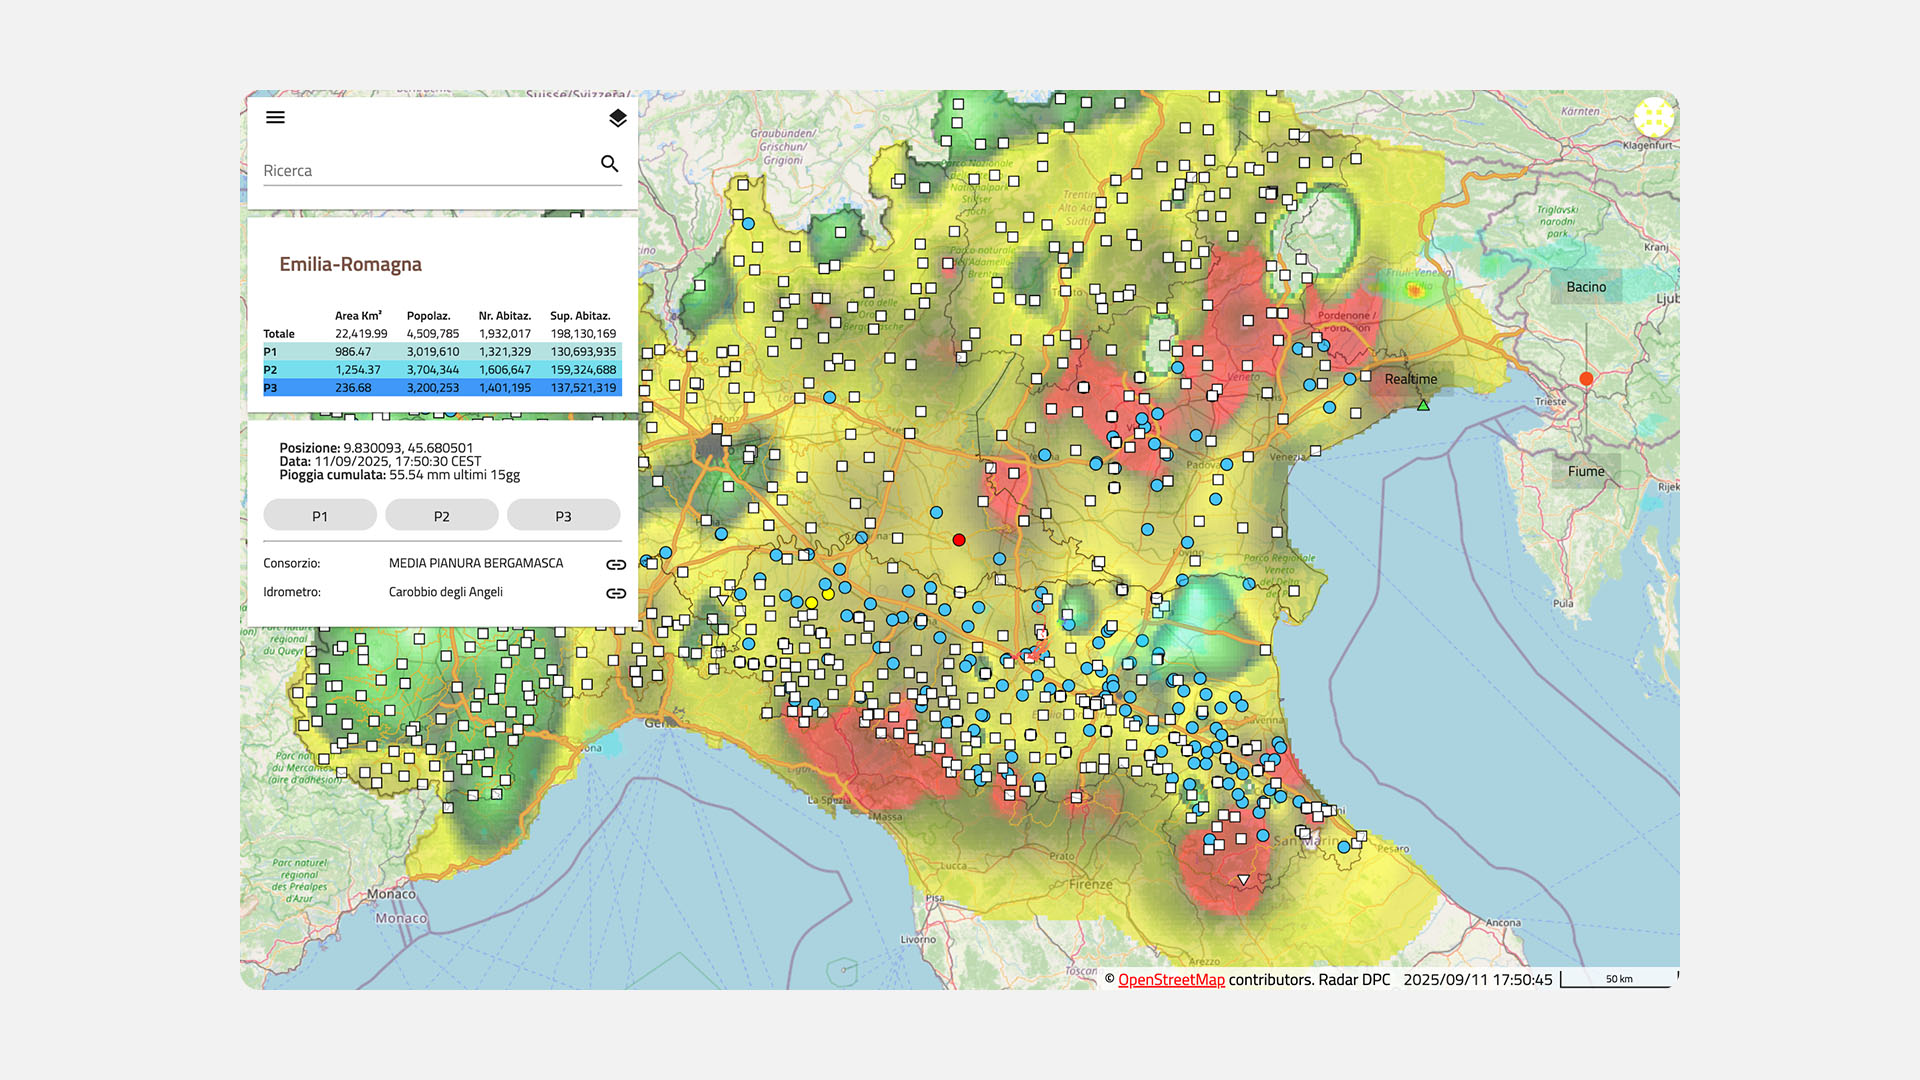
Task: Open the Consorzio link icon
Action: click(x=616, y=565)
